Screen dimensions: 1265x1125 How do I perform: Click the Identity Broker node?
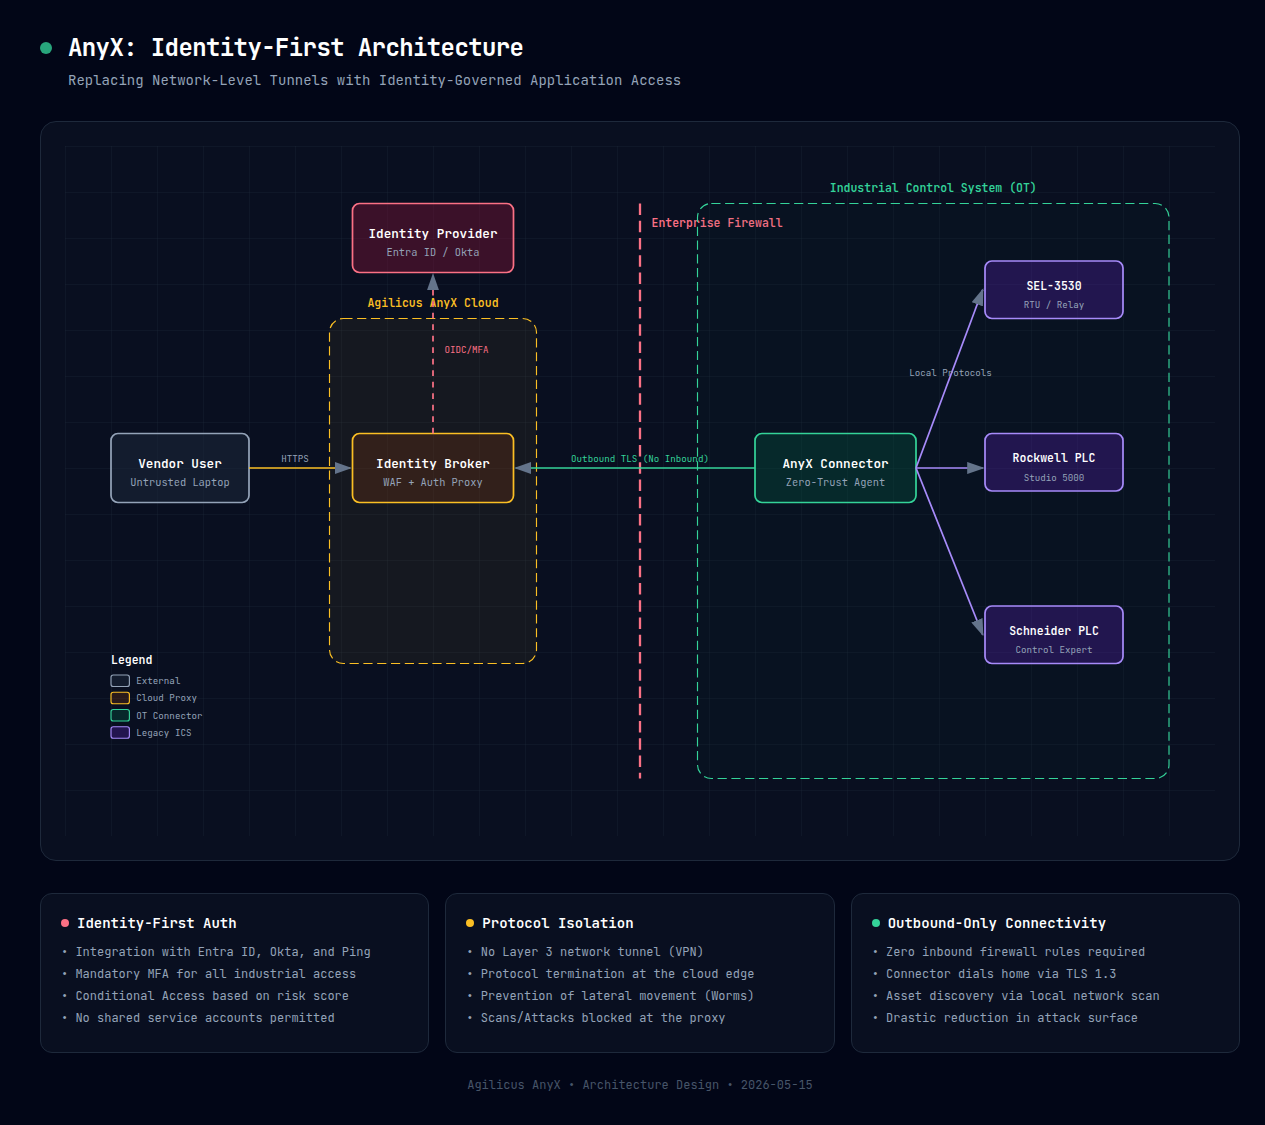433,468
